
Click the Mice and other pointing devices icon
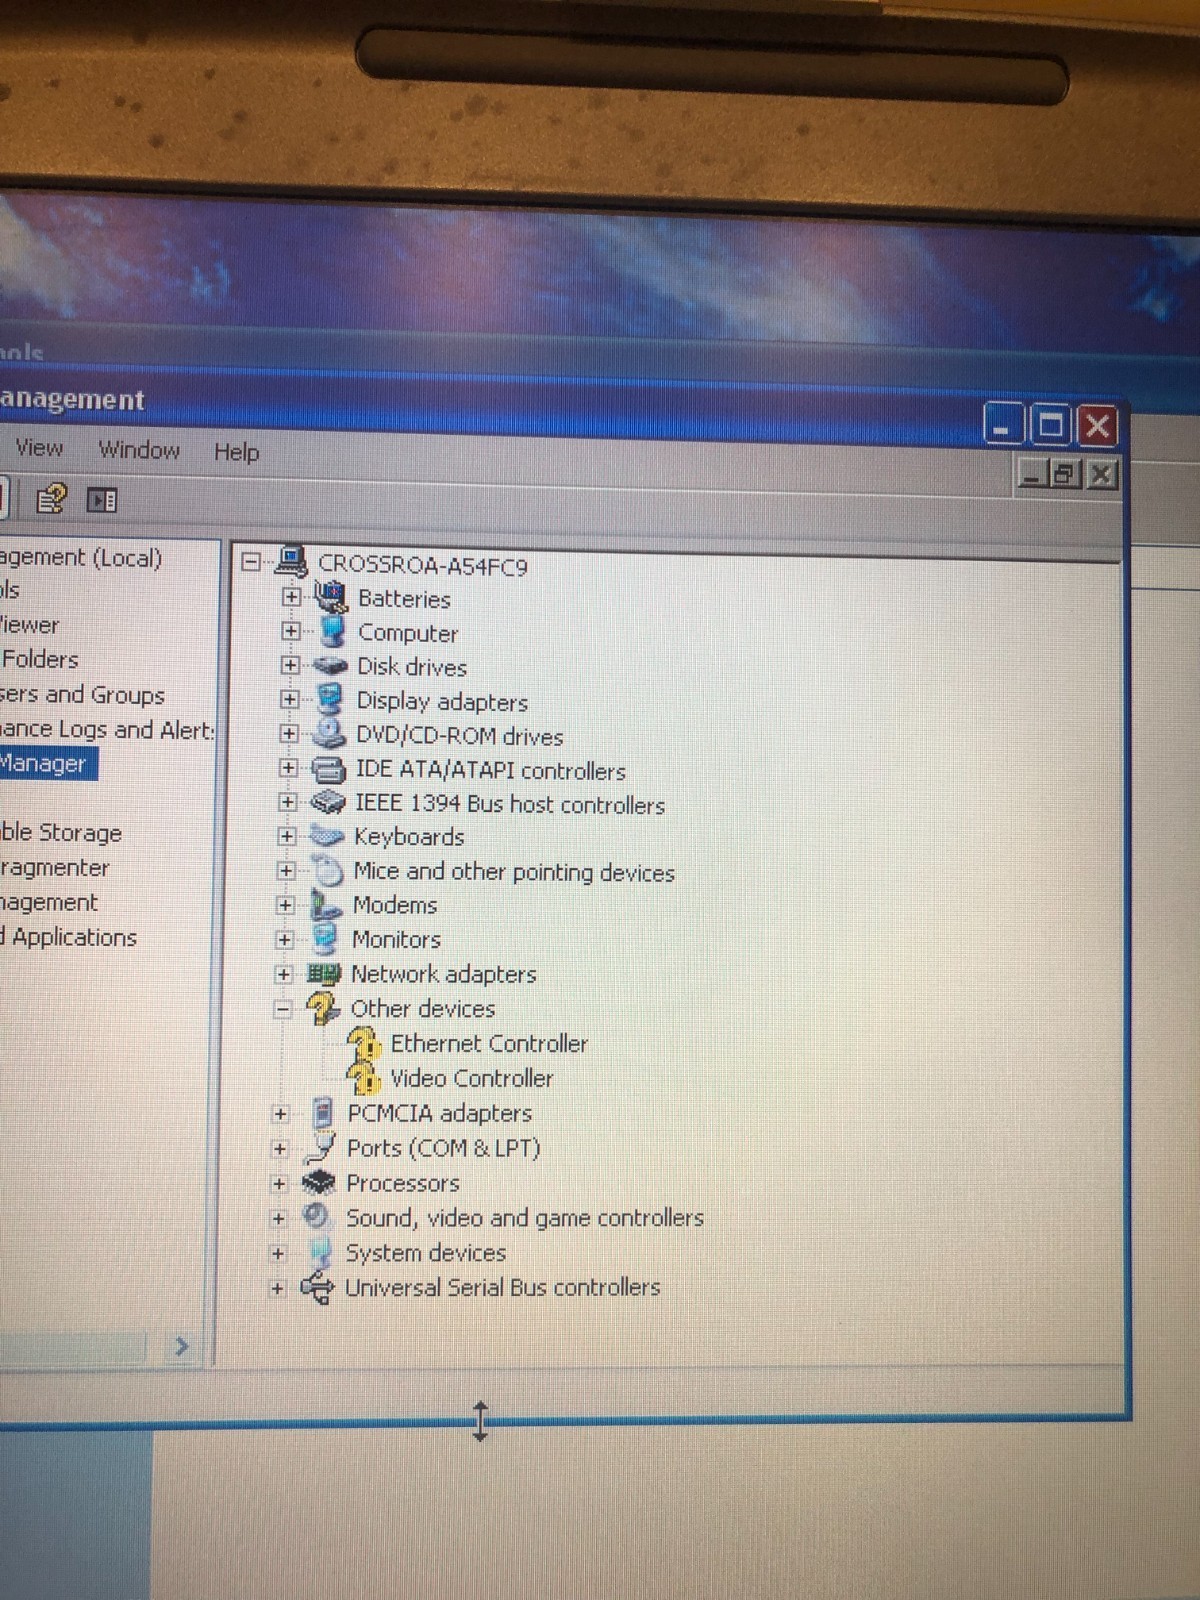point(327,870)
